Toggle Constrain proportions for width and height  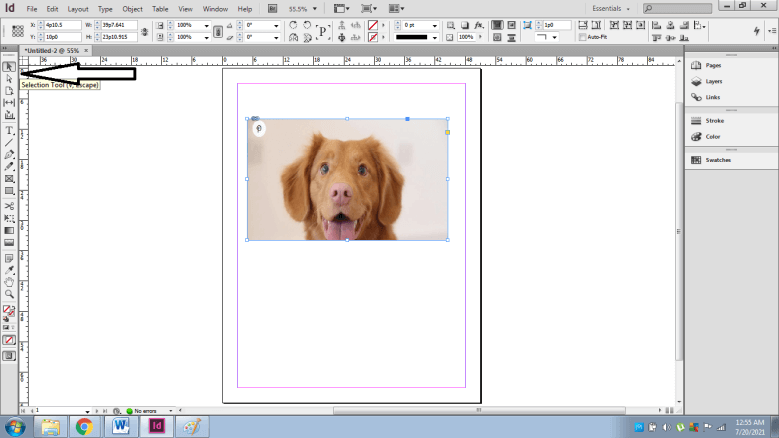click(x=145, y=31)
